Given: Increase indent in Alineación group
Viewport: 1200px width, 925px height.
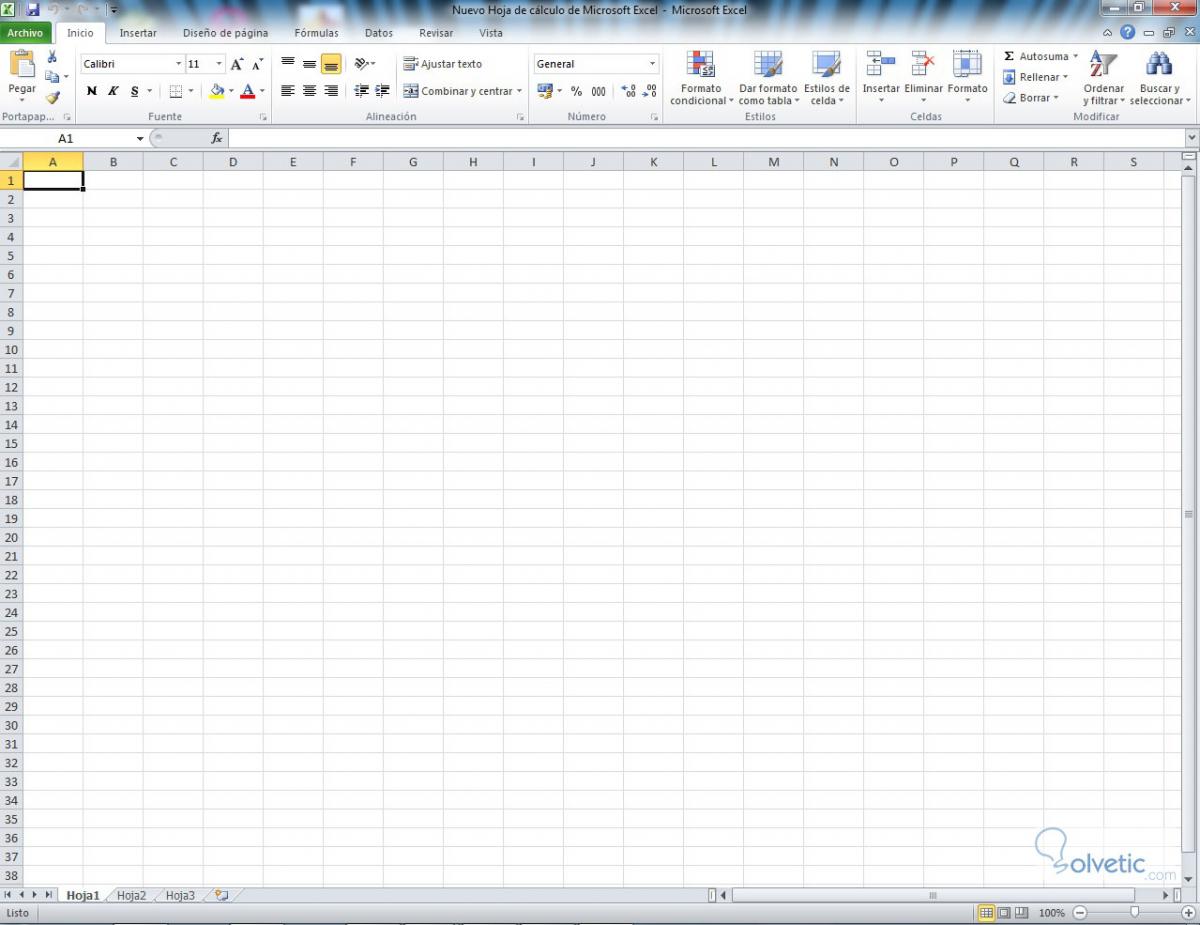Looking at the screenshot, I should point(382,91).
